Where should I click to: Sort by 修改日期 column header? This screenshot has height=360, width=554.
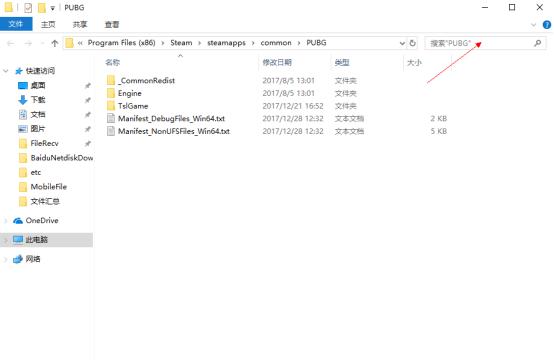point(277,63)
